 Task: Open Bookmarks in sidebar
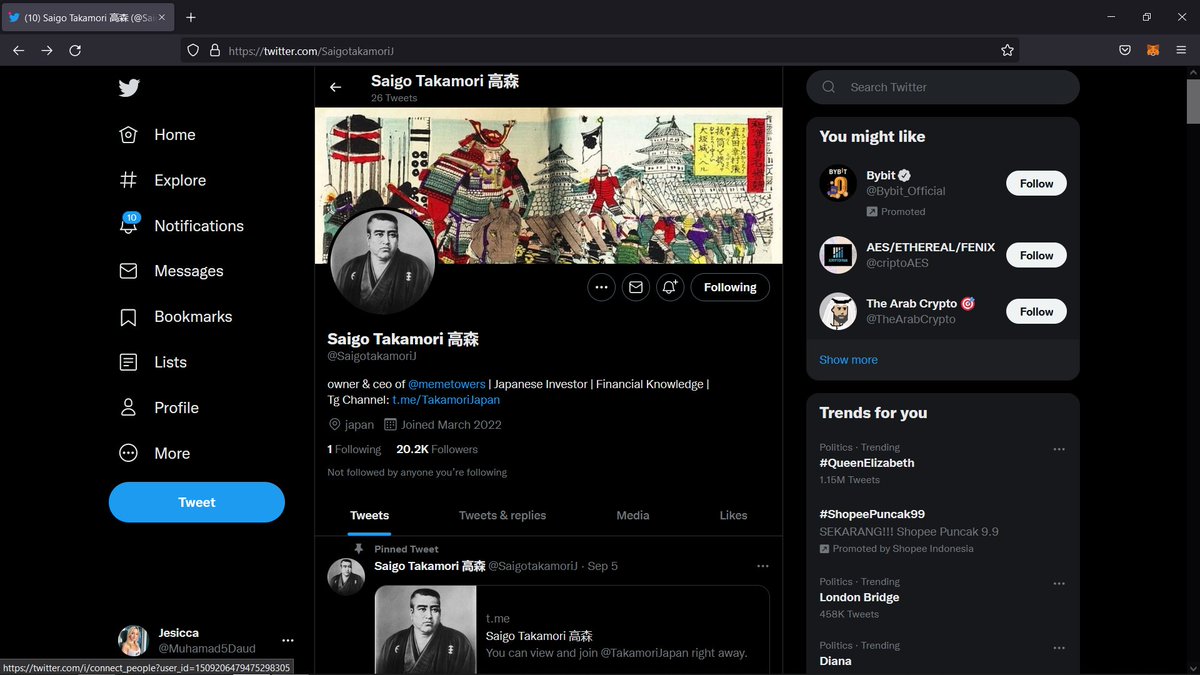(175, 317)
